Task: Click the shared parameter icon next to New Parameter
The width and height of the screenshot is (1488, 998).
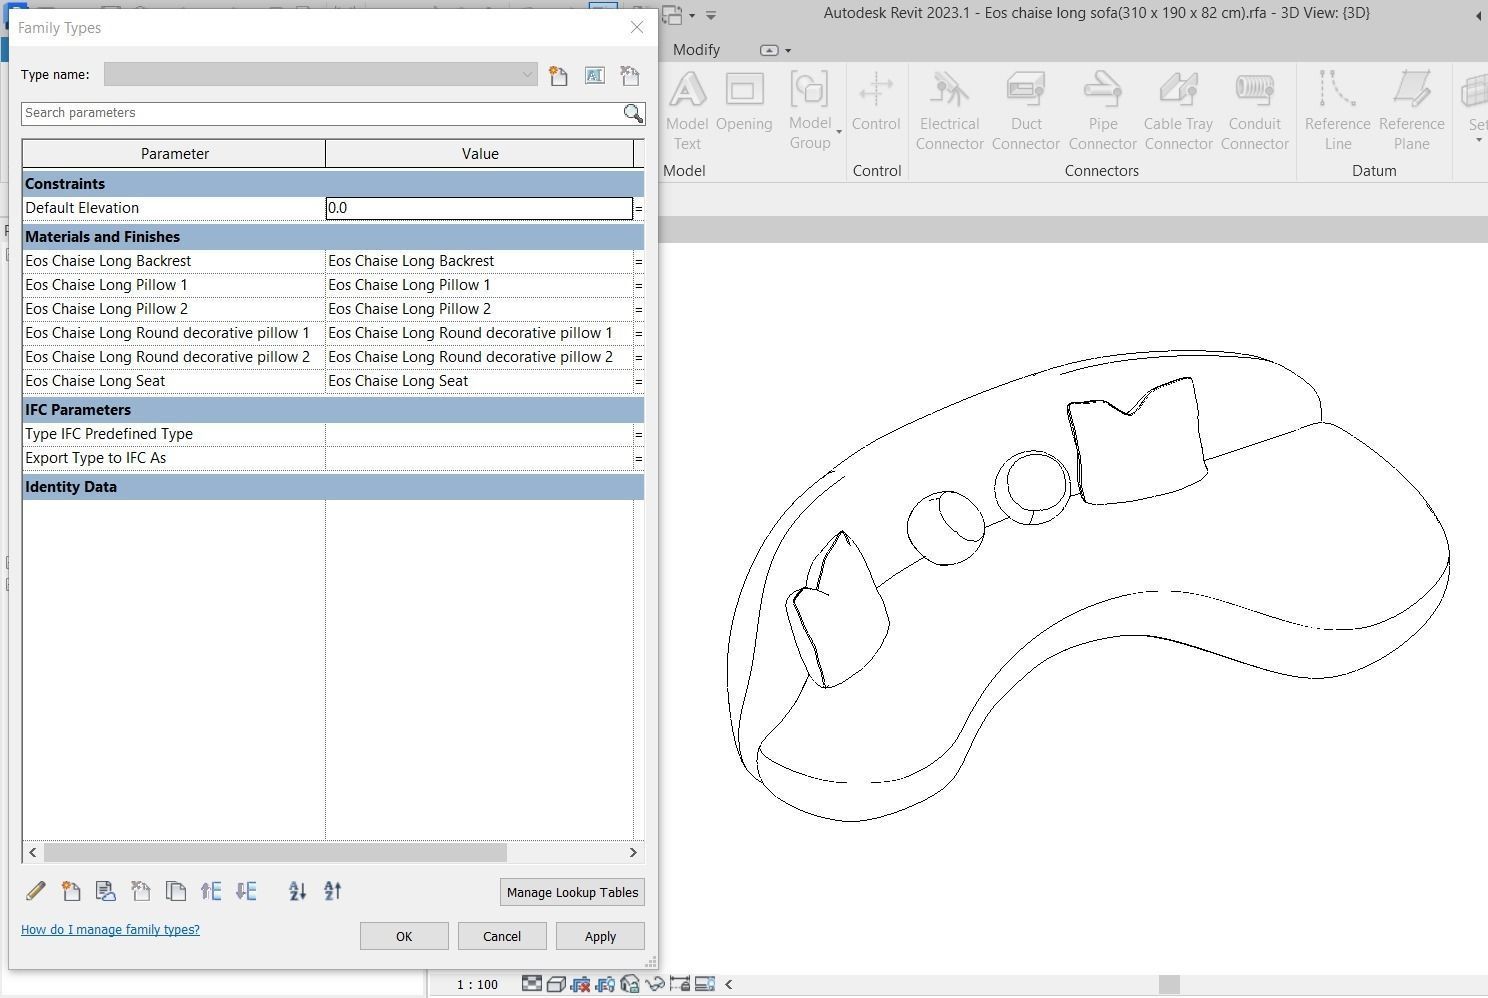Action: click(x=106, y=891)
